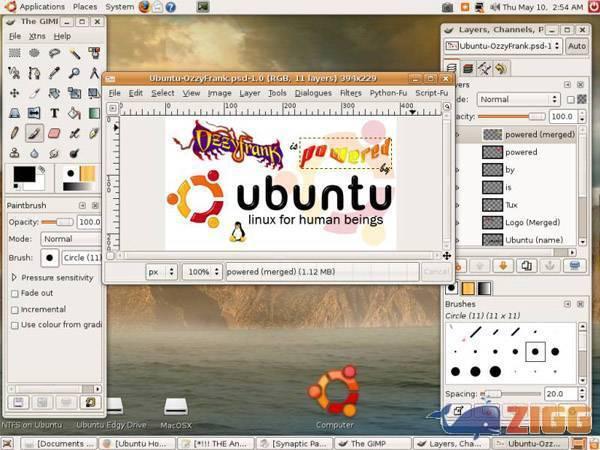Open the image menu at ruler corner
The image size is (600, 450).
pos(112,108)
